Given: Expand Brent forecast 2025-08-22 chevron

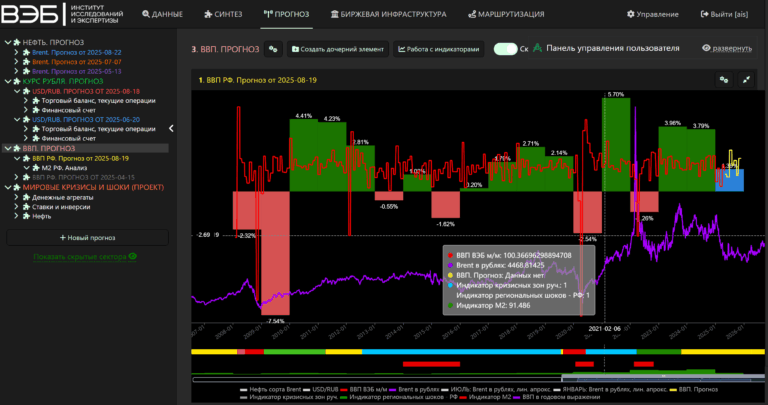Looking at the screenshot, I should coord(16,52).
